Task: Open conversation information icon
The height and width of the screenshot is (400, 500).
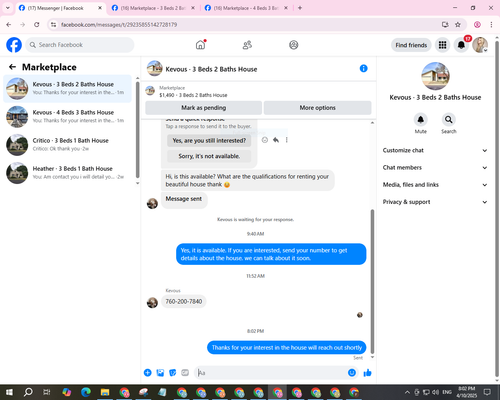Action: point(363,68)
